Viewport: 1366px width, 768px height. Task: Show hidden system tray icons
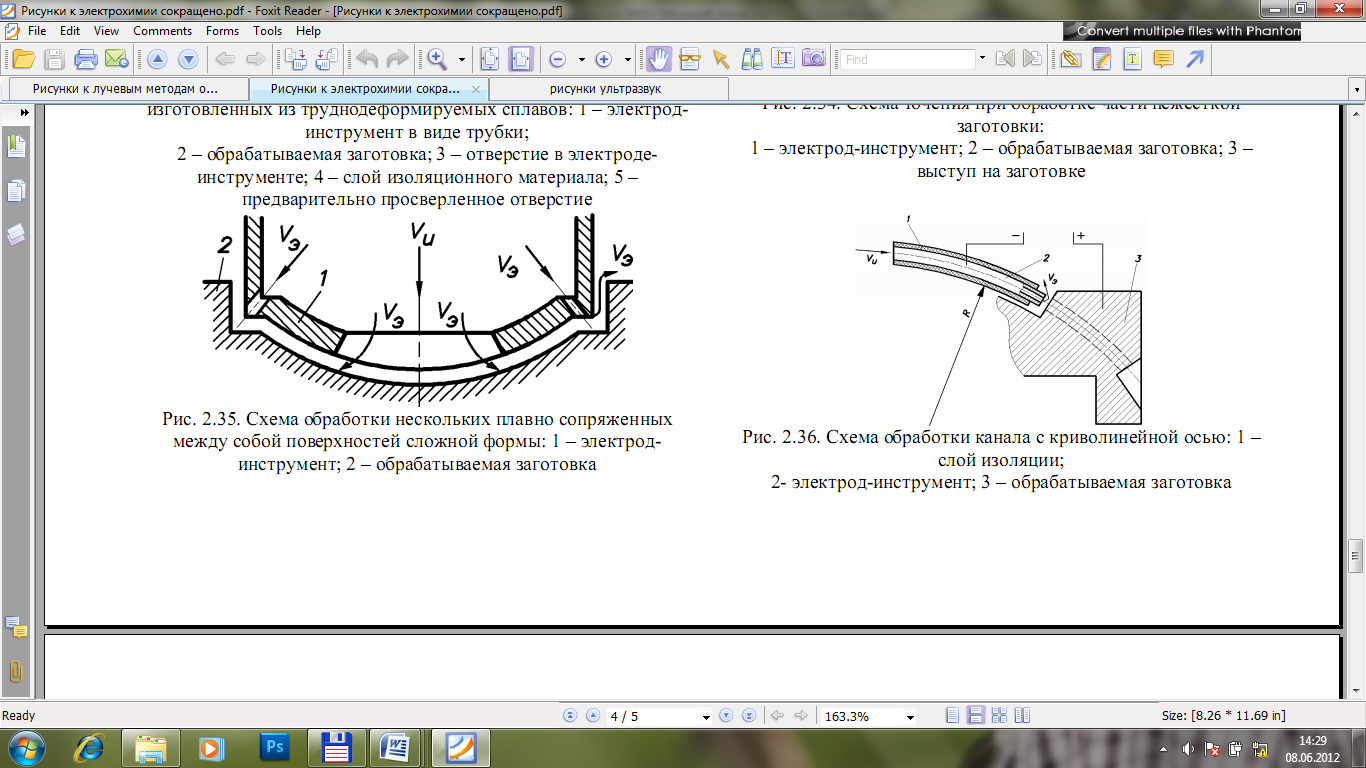point(1161,748)
